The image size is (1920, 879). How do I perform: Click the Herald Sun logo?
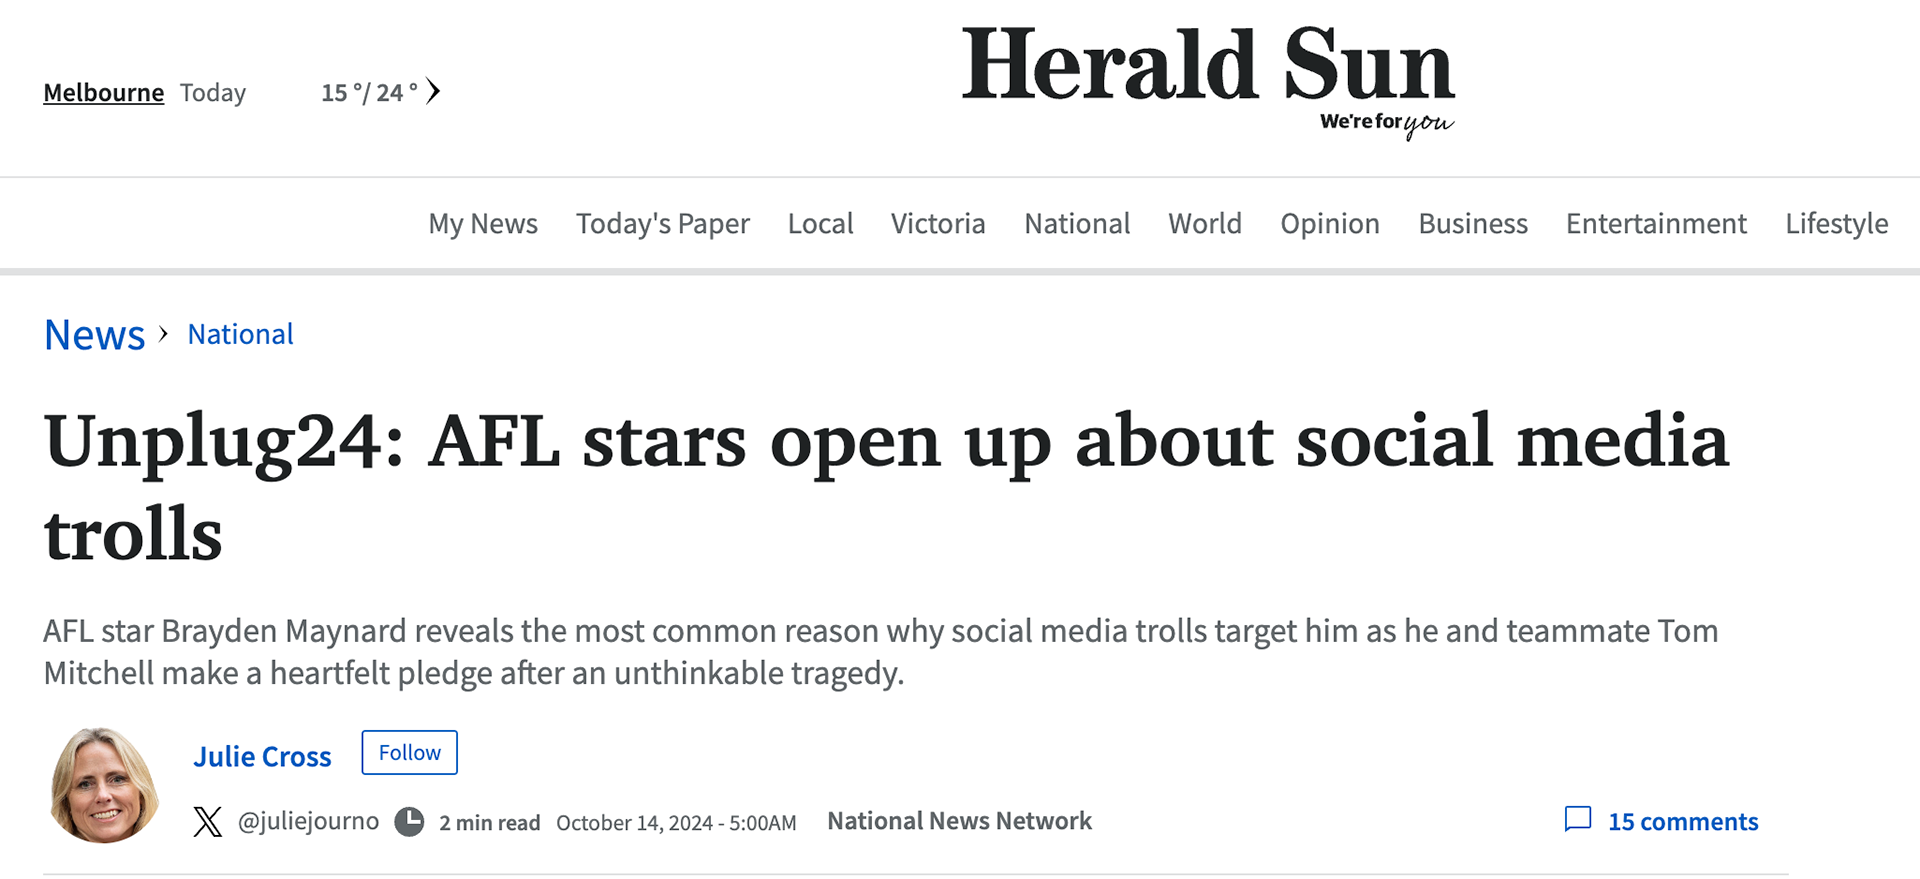(1207, 76)
